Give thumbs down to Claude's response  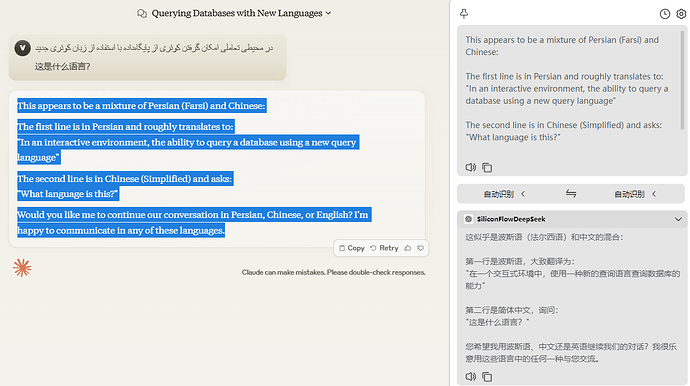pyautogui.click(x=420, y=248)
